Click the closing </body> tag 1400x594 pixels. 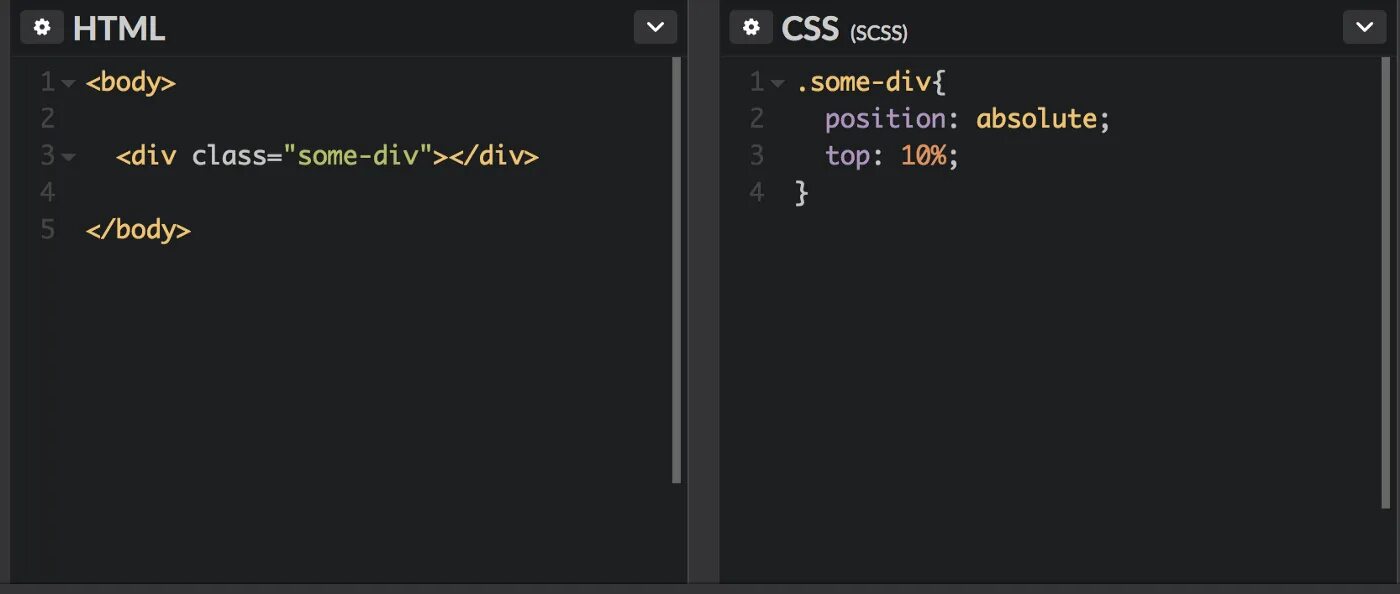(138, 229)
